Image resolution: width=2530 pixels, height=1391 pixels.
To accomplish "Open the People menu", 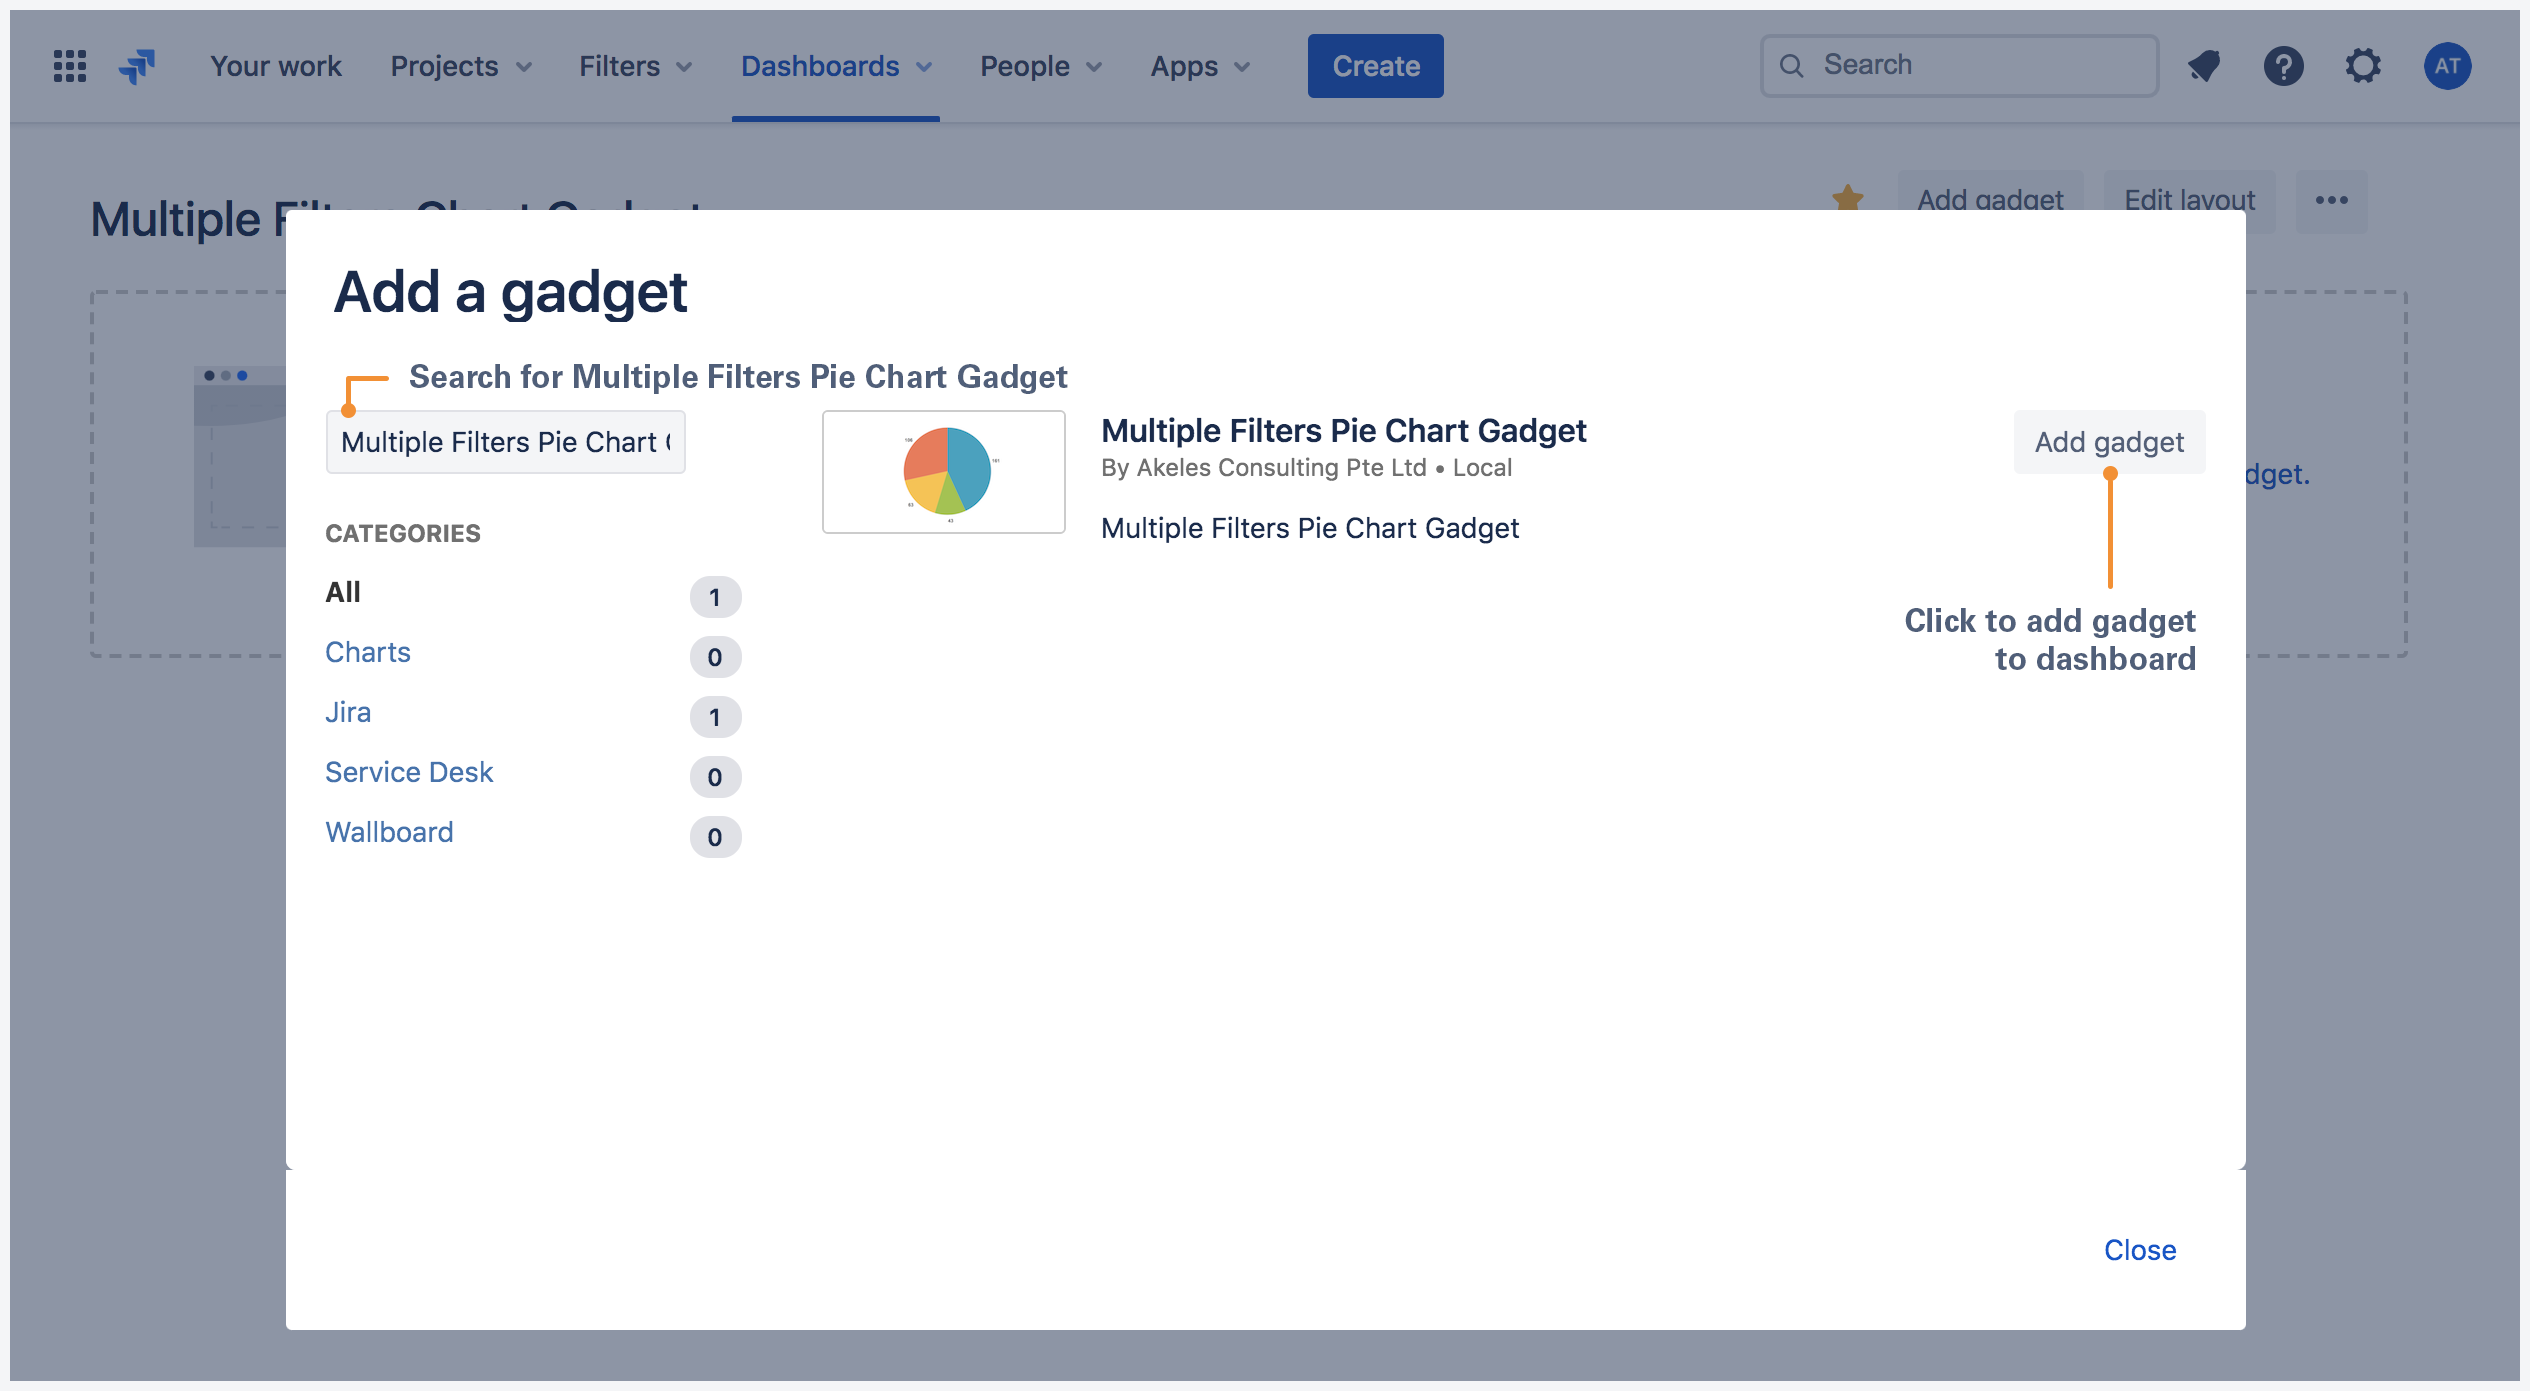I will (1039, 65).
